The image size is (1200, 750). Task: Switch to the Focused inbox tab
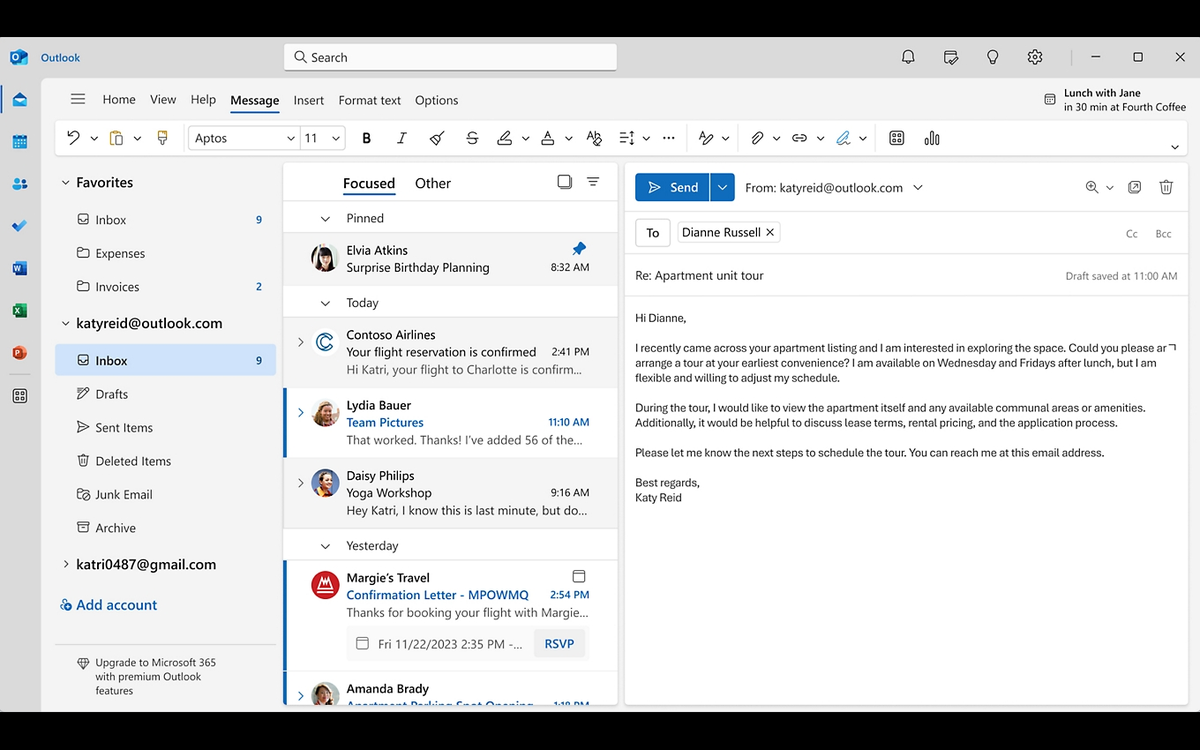[369, 183]
